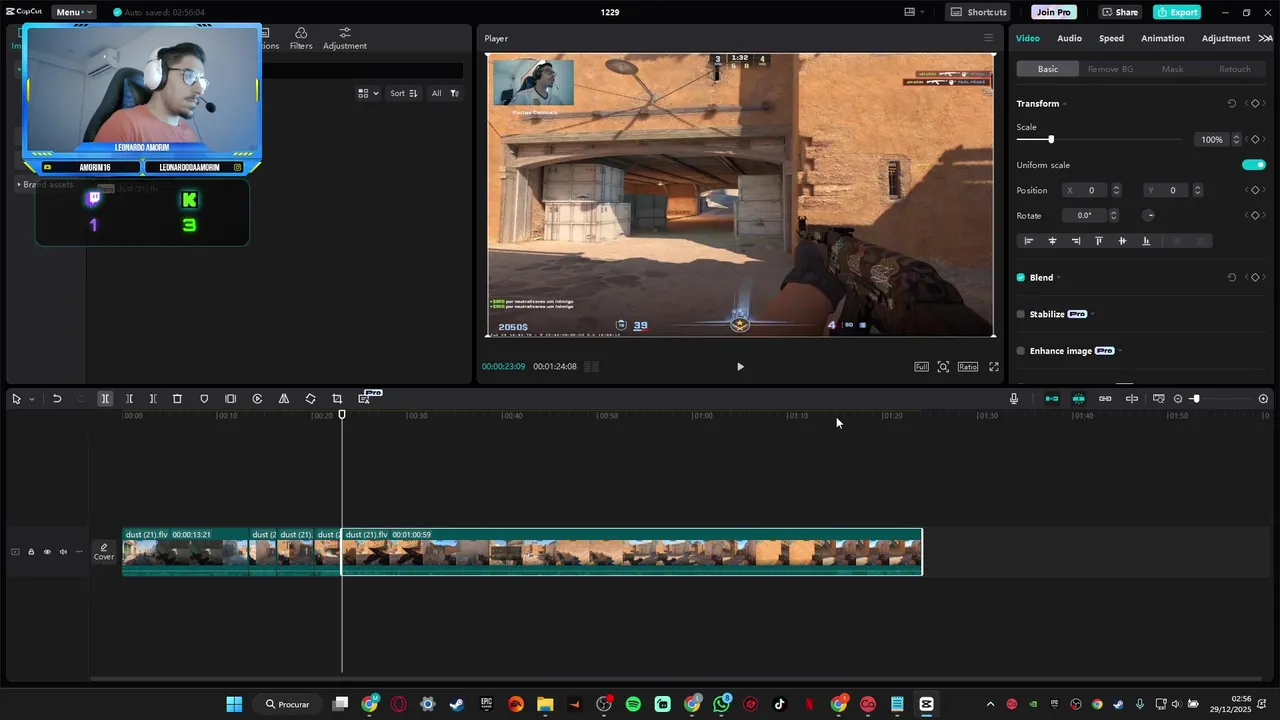Hide the main track with eye icon

47,552
